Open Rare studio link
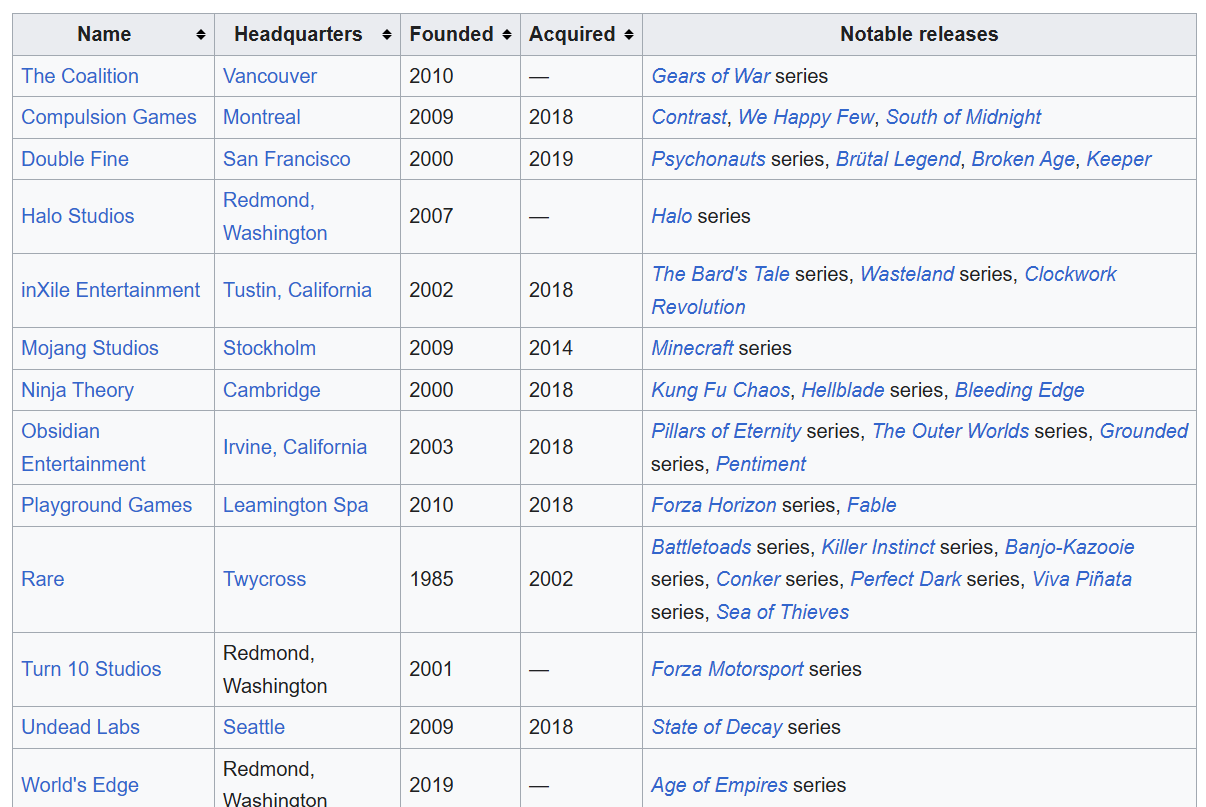The image size is (1206, 807). [x=43, y=579]
